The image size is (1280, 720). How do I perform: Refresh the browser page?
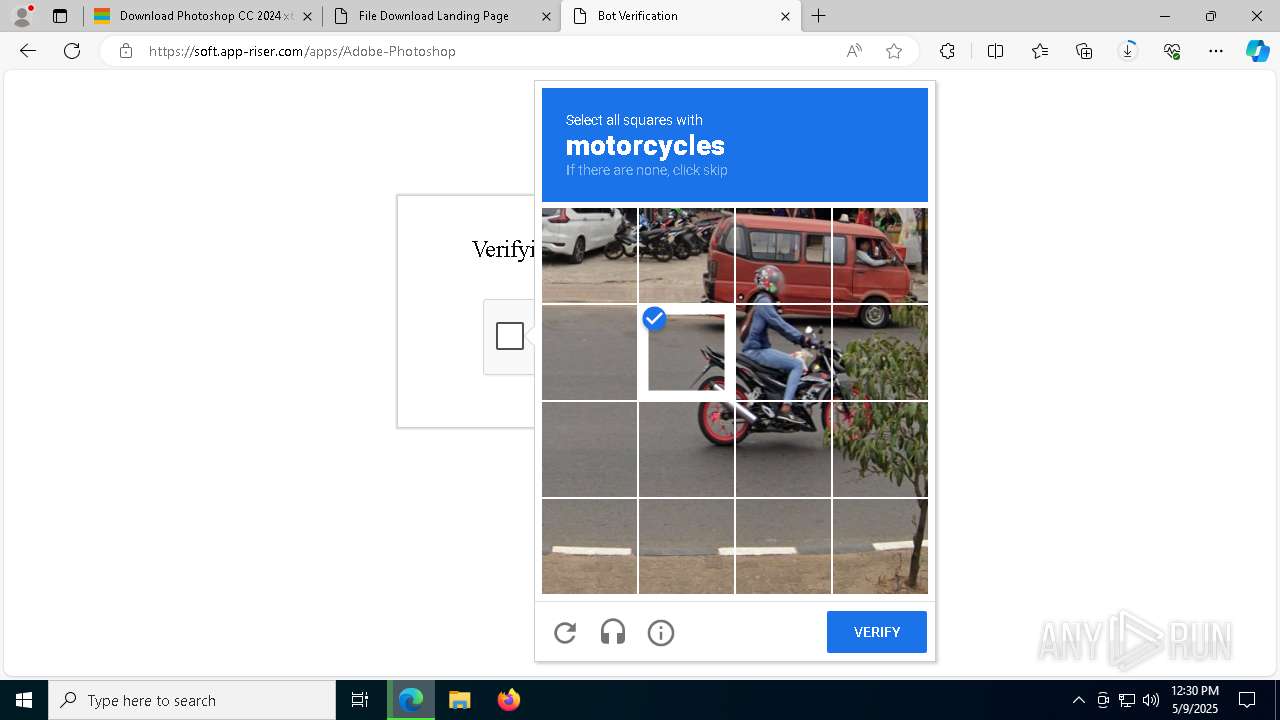click(x=72, y=51)
